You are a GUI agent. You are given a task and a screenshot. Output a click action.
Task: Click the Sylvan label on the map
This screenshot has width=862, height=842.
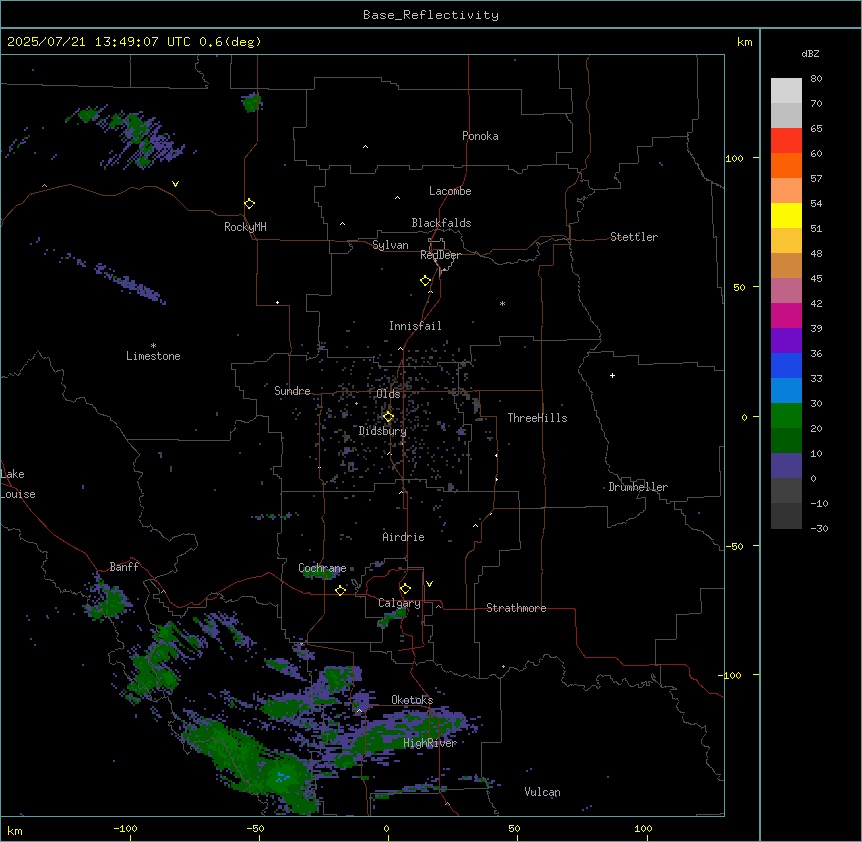tap(390, 245)
